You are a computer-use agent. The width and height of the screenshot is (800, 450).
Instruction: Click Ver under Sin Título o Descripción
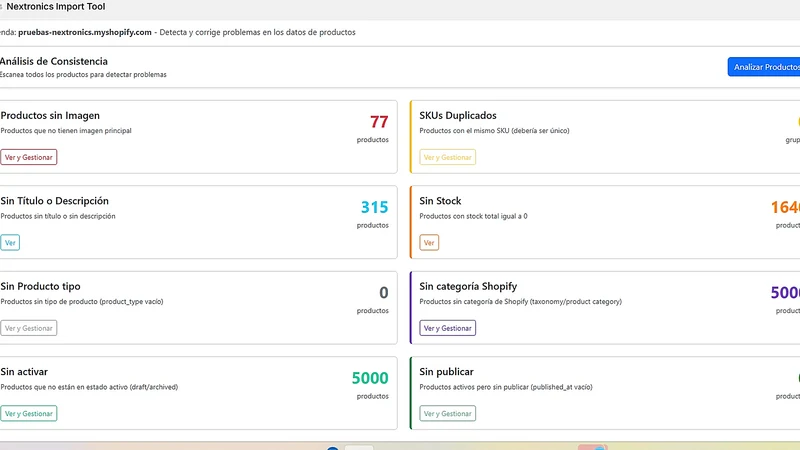[10, 243]
